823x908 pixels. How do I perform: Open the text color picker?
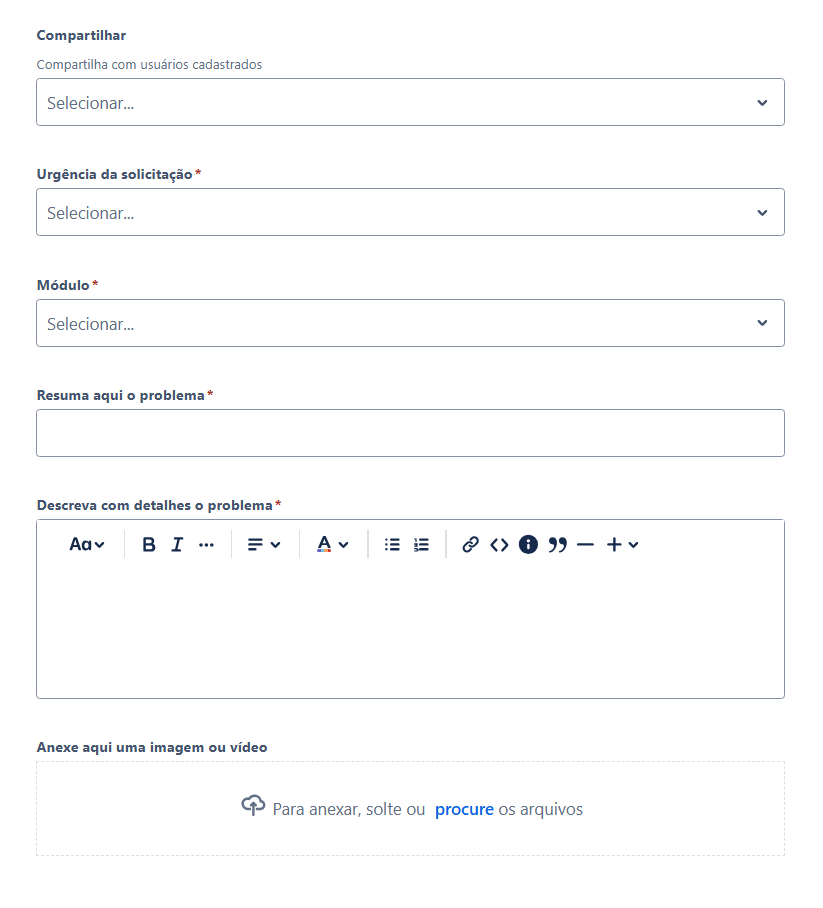click(x=332, y=544)
